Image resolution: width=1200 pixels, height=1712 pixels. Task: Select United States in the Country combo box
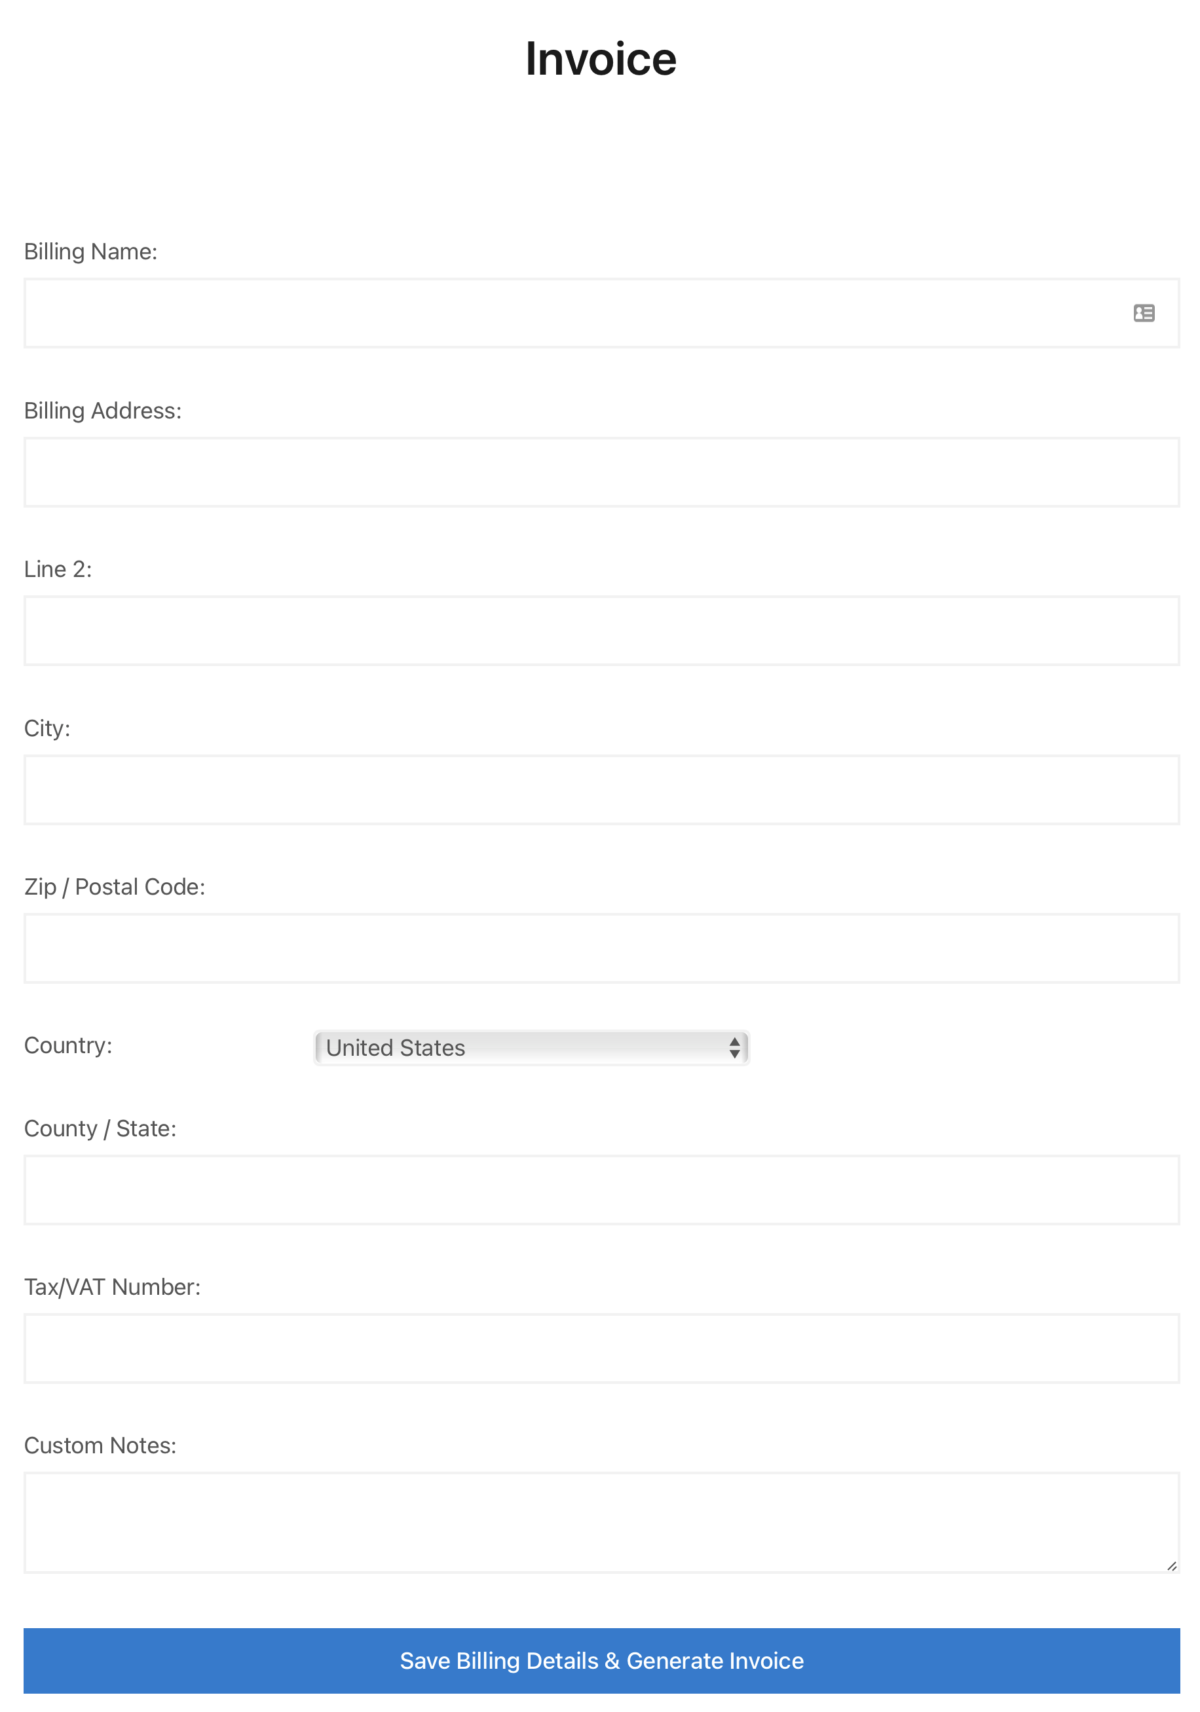coord(530,1048)
